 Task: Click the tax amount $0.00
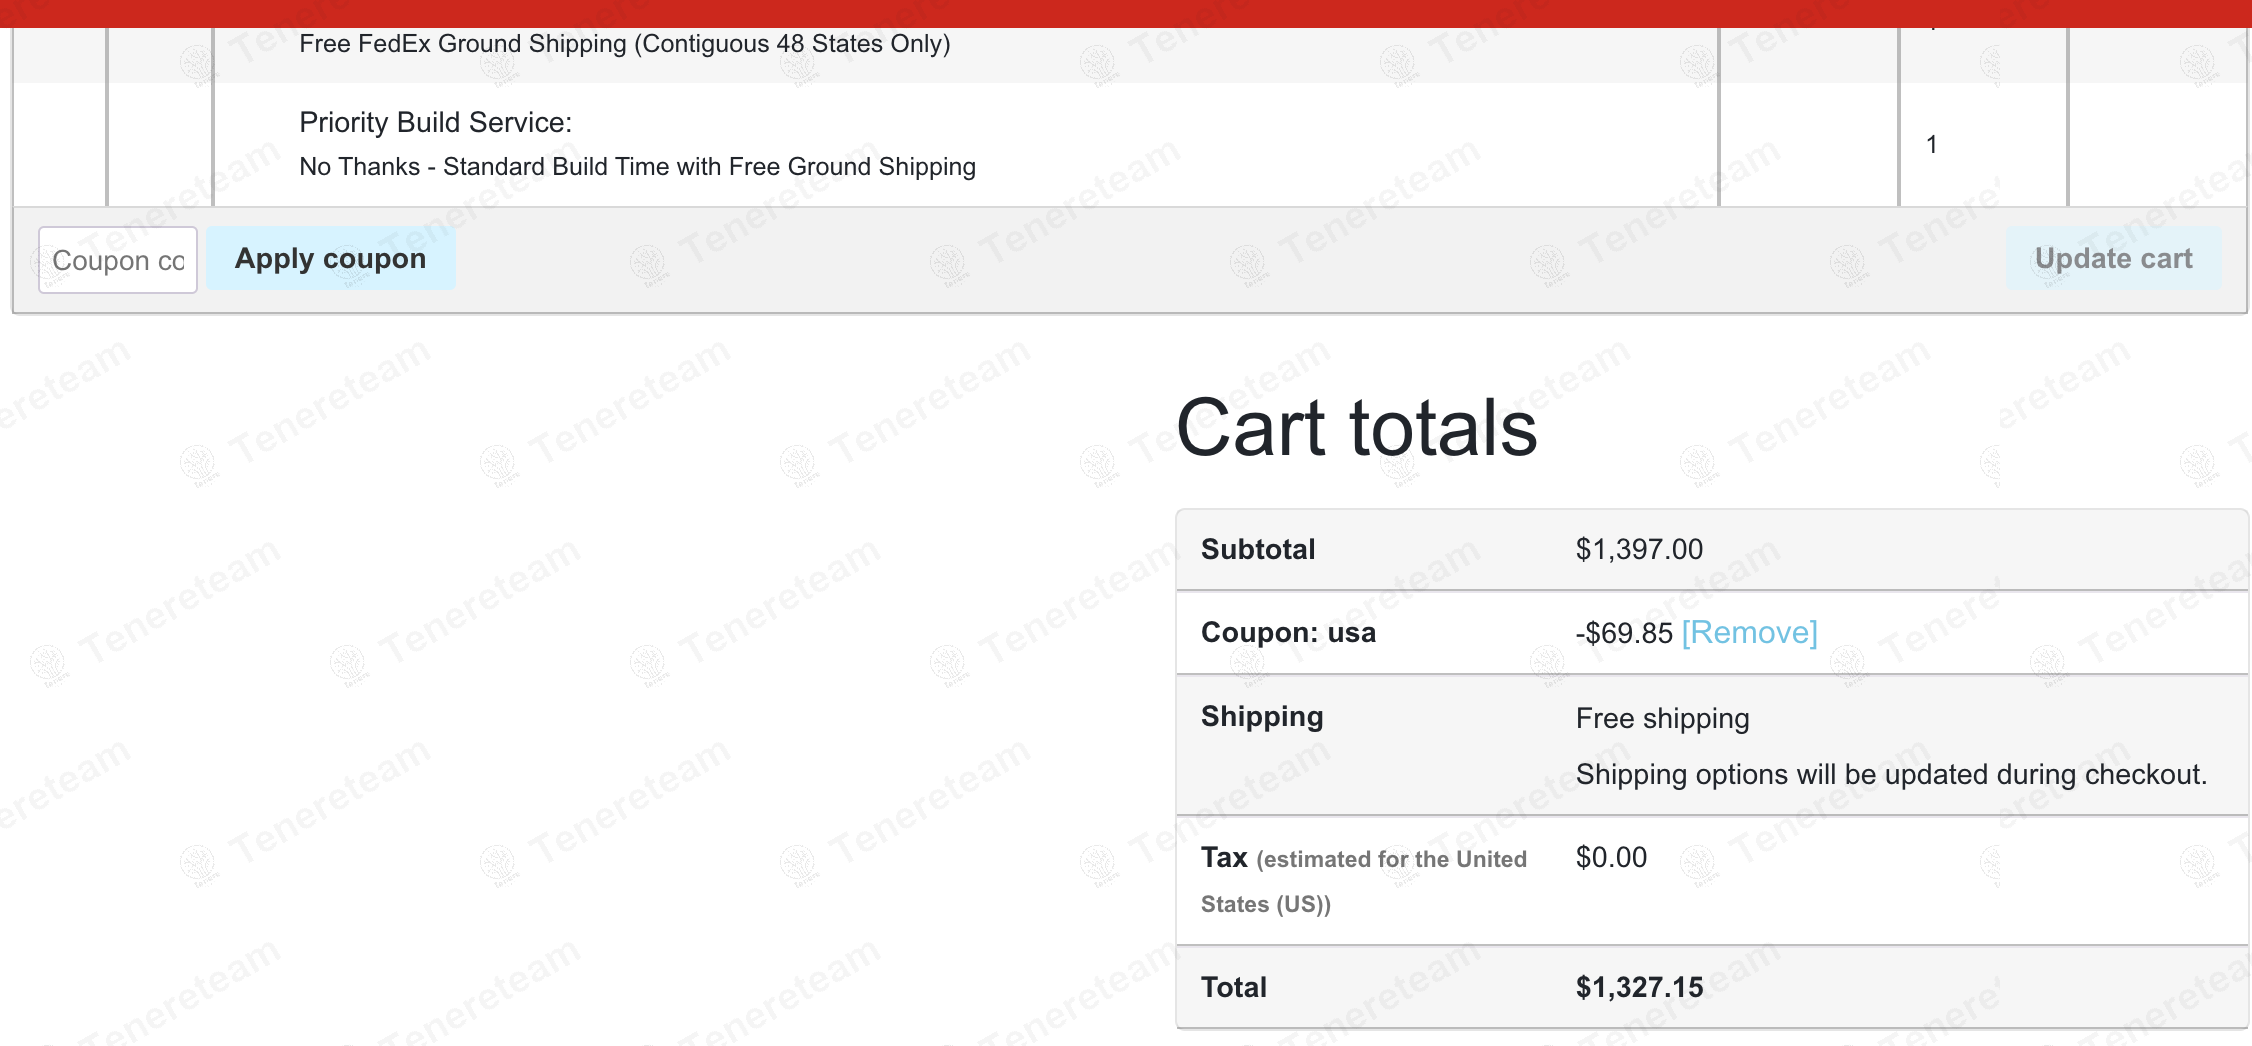point(1611,858)
